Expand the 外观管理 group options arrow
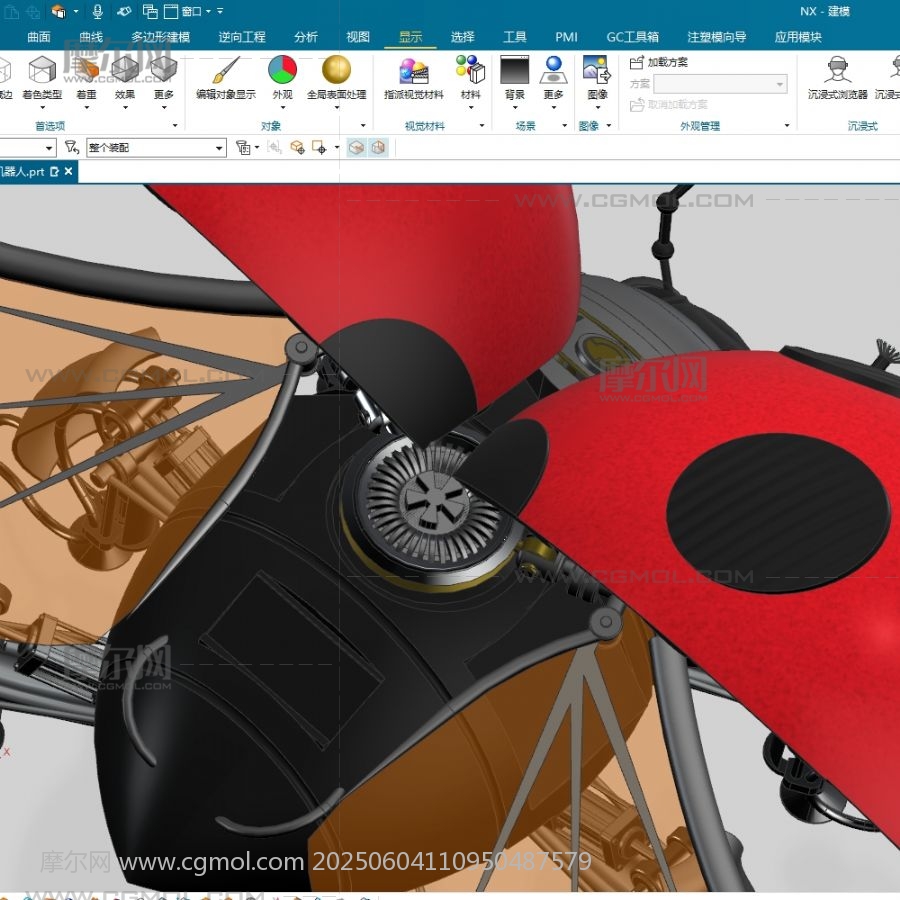The image size is (900, 900). [787, 125]
